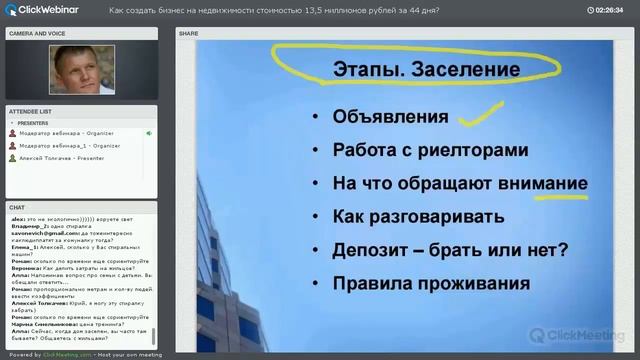Collapse the Presenters group arrow

(12, 123)
